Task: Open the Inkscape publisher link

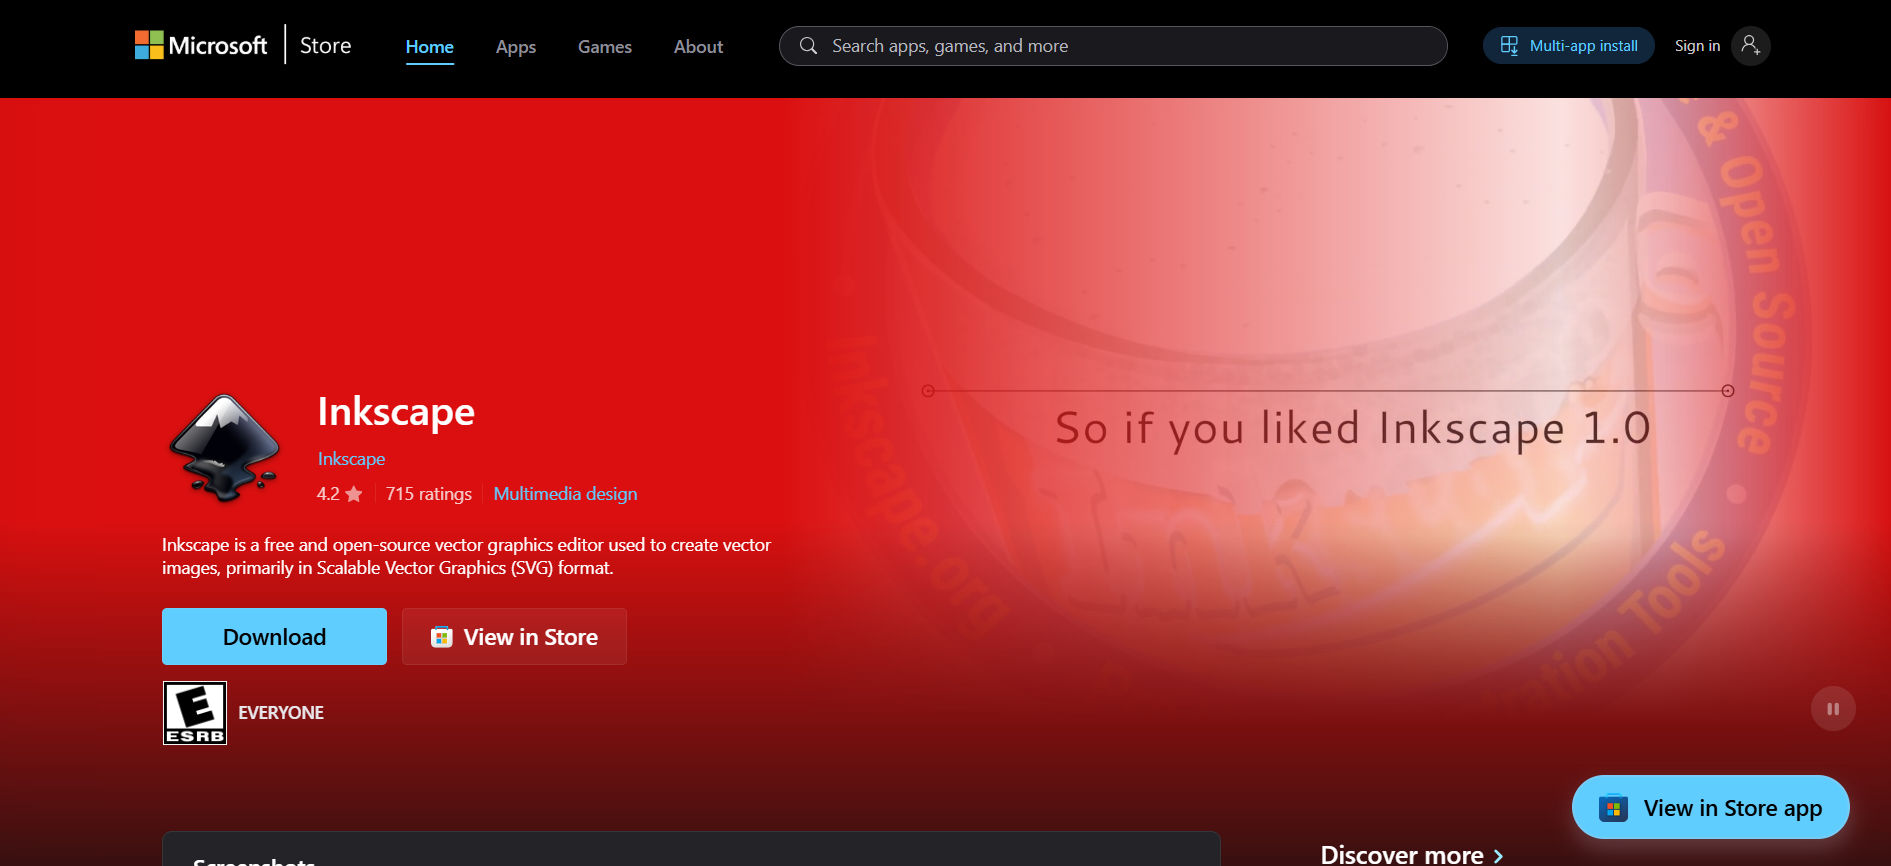Action: point(351,459)
